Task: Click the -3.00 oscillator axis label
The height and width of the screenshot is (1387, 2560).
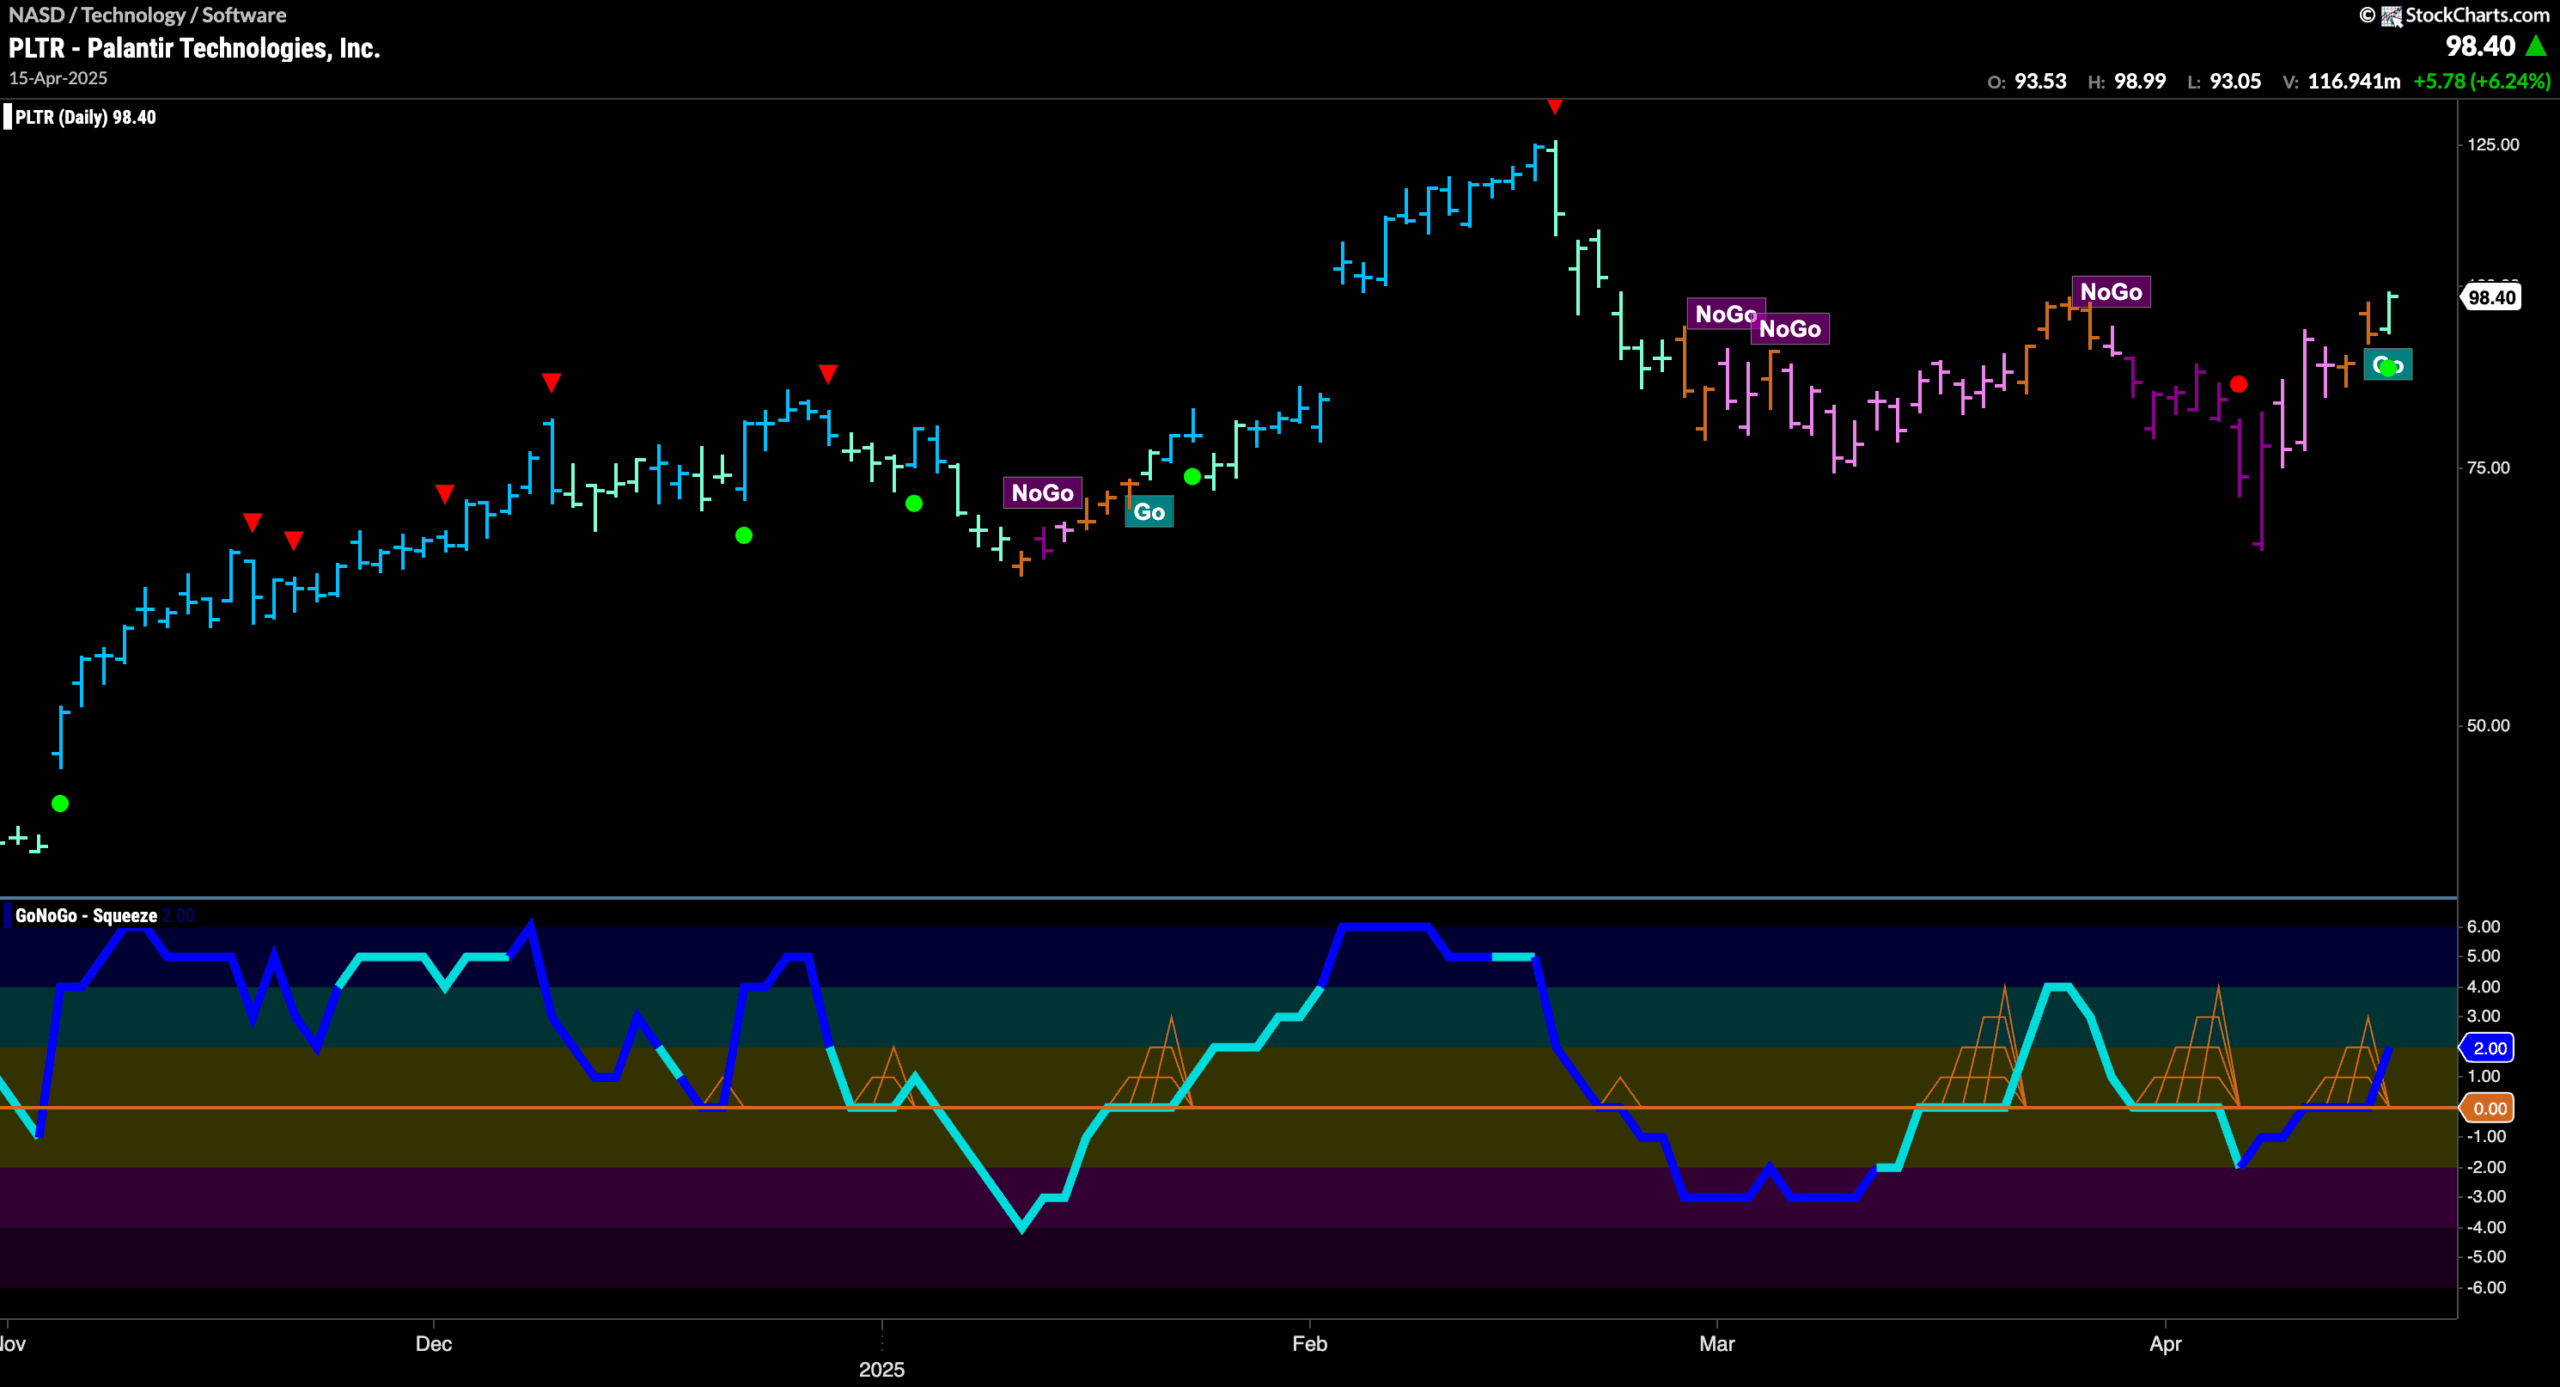Action: (x=2486, y=1196)
